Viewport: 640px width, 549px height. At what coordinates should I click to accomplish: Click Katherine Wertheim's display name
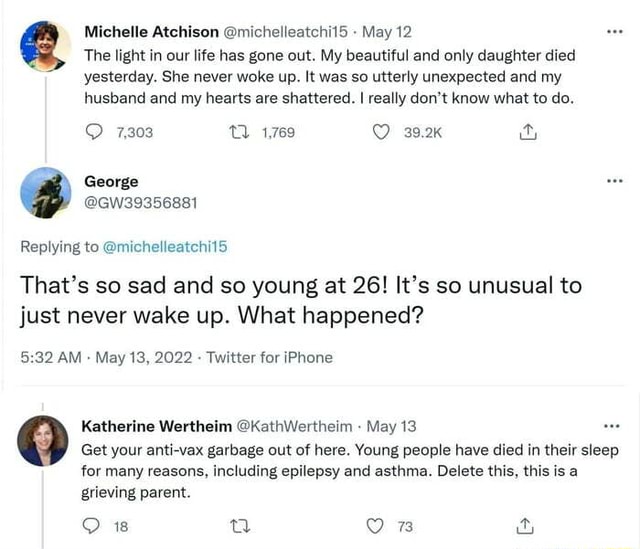click(x=156, y=426)
